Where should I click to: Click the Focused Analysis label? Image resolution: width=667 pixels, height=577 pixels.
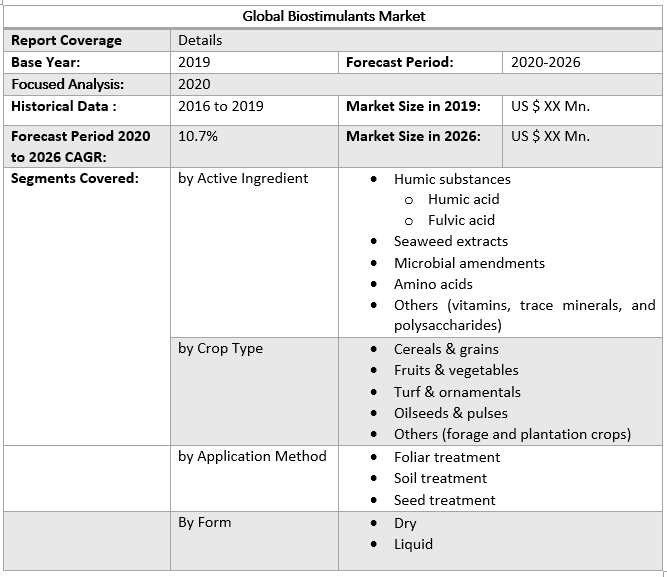pos(68,84)
